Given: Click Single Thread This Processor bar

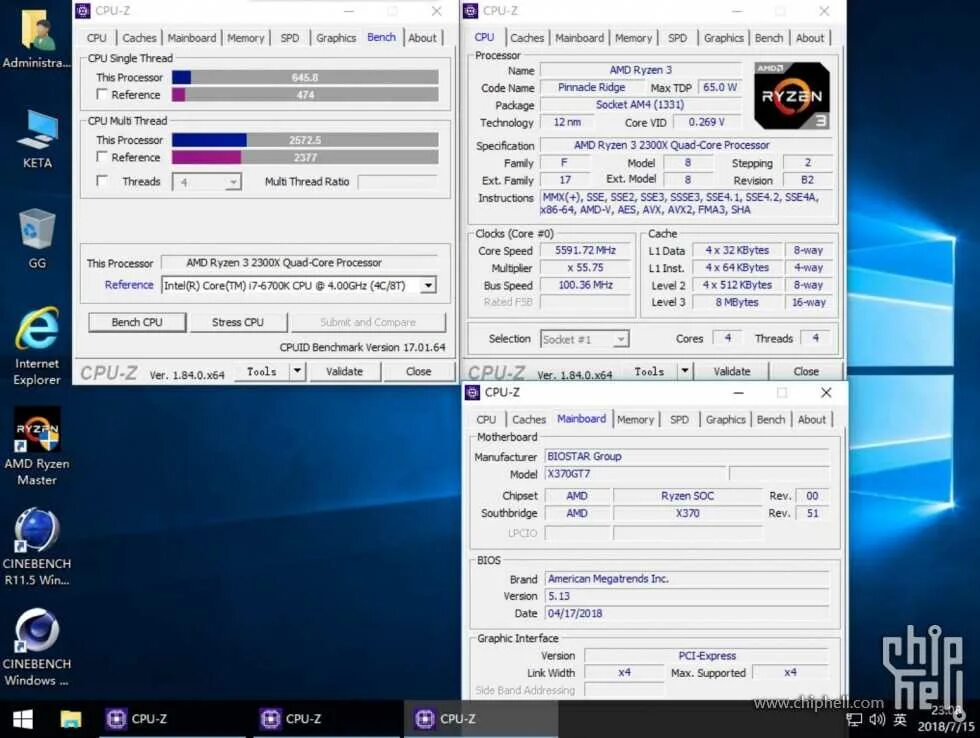Looking at the screenshot, I should pos(305,77).
